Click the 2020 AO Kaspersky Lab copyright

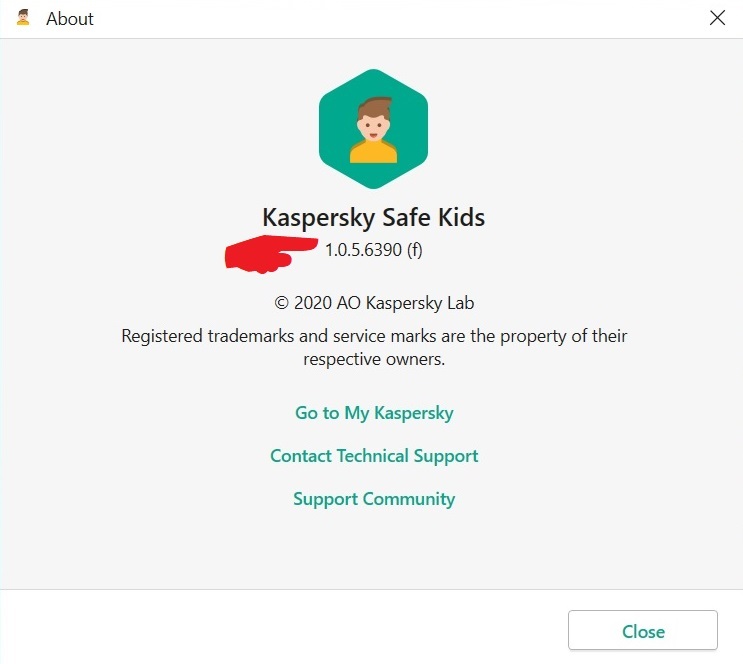[382, 303]
